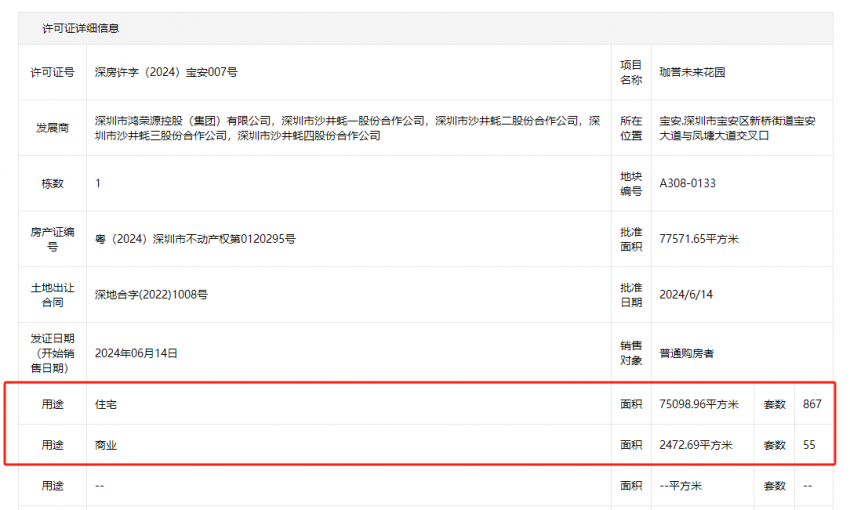850x510 pixels.
Task: Click the 栋数 label cell
Action: [x=53, y=184]
